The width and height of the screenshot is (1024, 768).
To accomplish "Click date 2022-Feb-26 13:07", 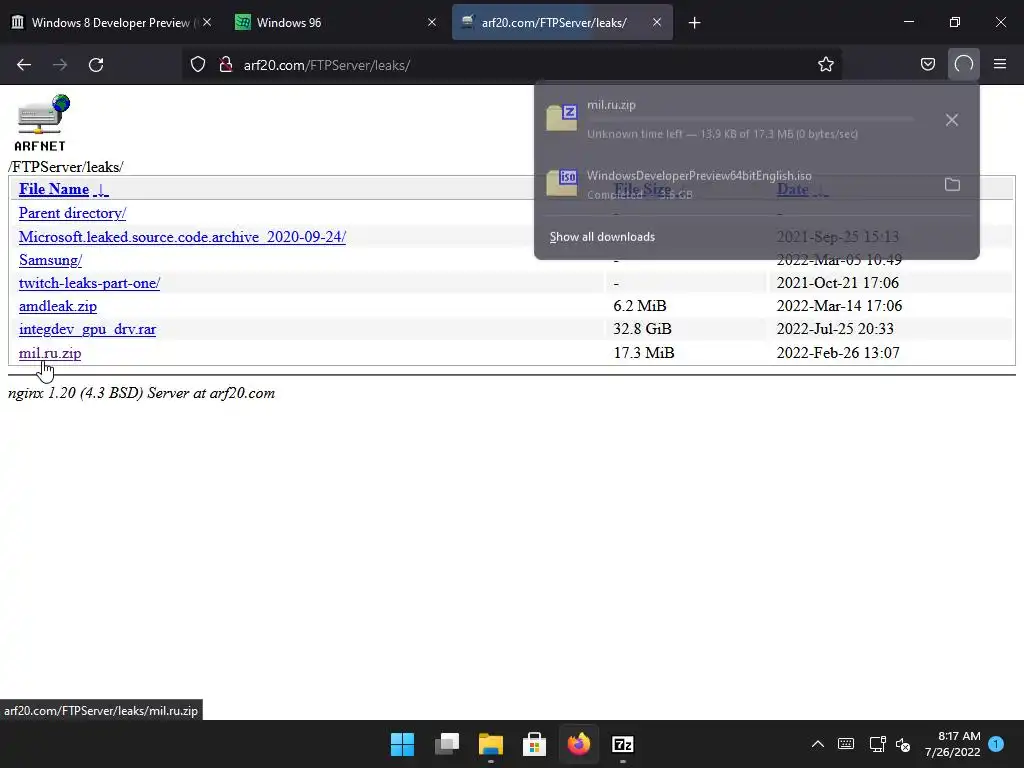I will point(838,353).
